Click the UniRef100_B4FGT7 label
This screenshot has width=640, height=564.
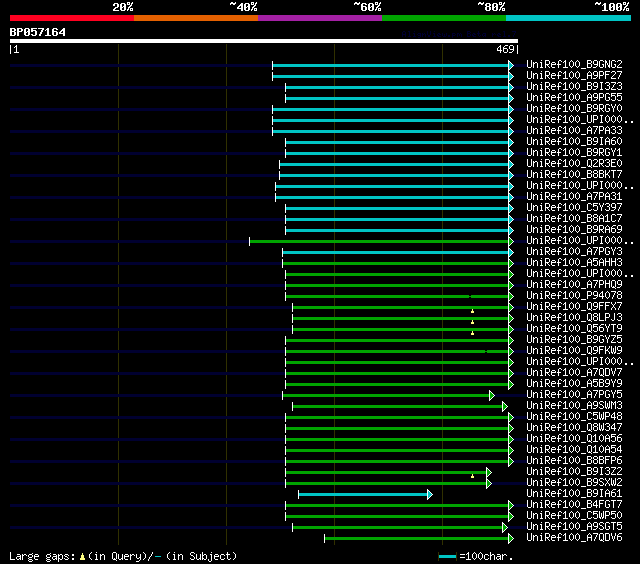click(x=574, y=505)
